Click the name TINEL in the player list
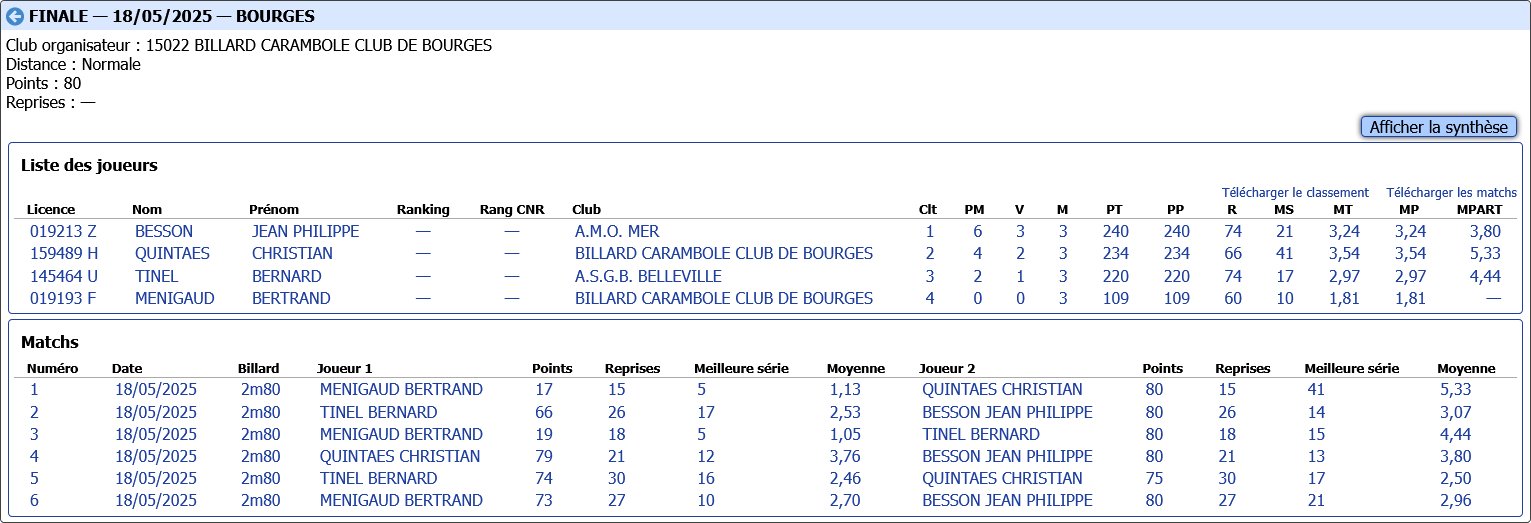Viewport: 1531px width, 523px height. (156, 276)
